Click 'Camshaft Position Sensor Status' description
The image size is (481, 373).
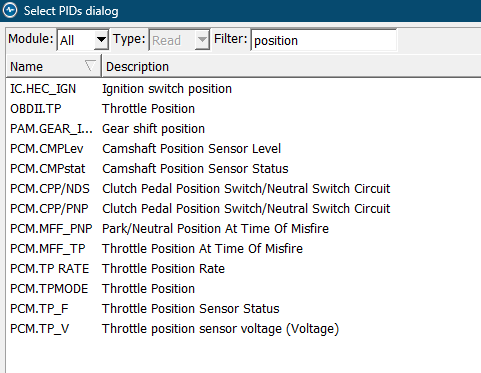[195, 169]
